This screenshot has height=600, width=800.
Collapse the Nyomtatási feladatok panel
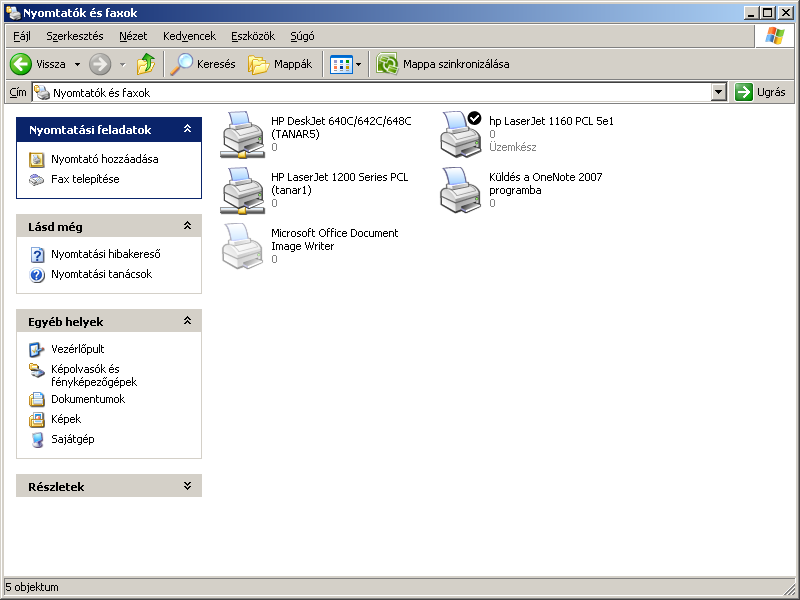click(187, 129)
